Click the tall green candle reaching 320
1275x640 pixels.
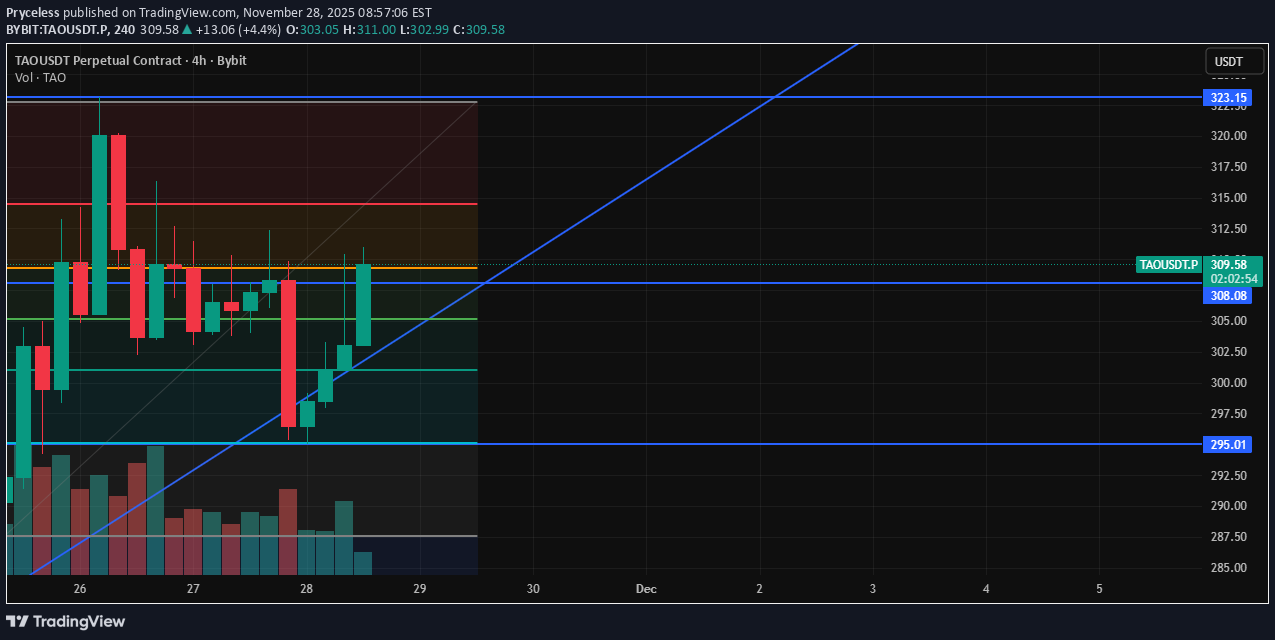99,225
